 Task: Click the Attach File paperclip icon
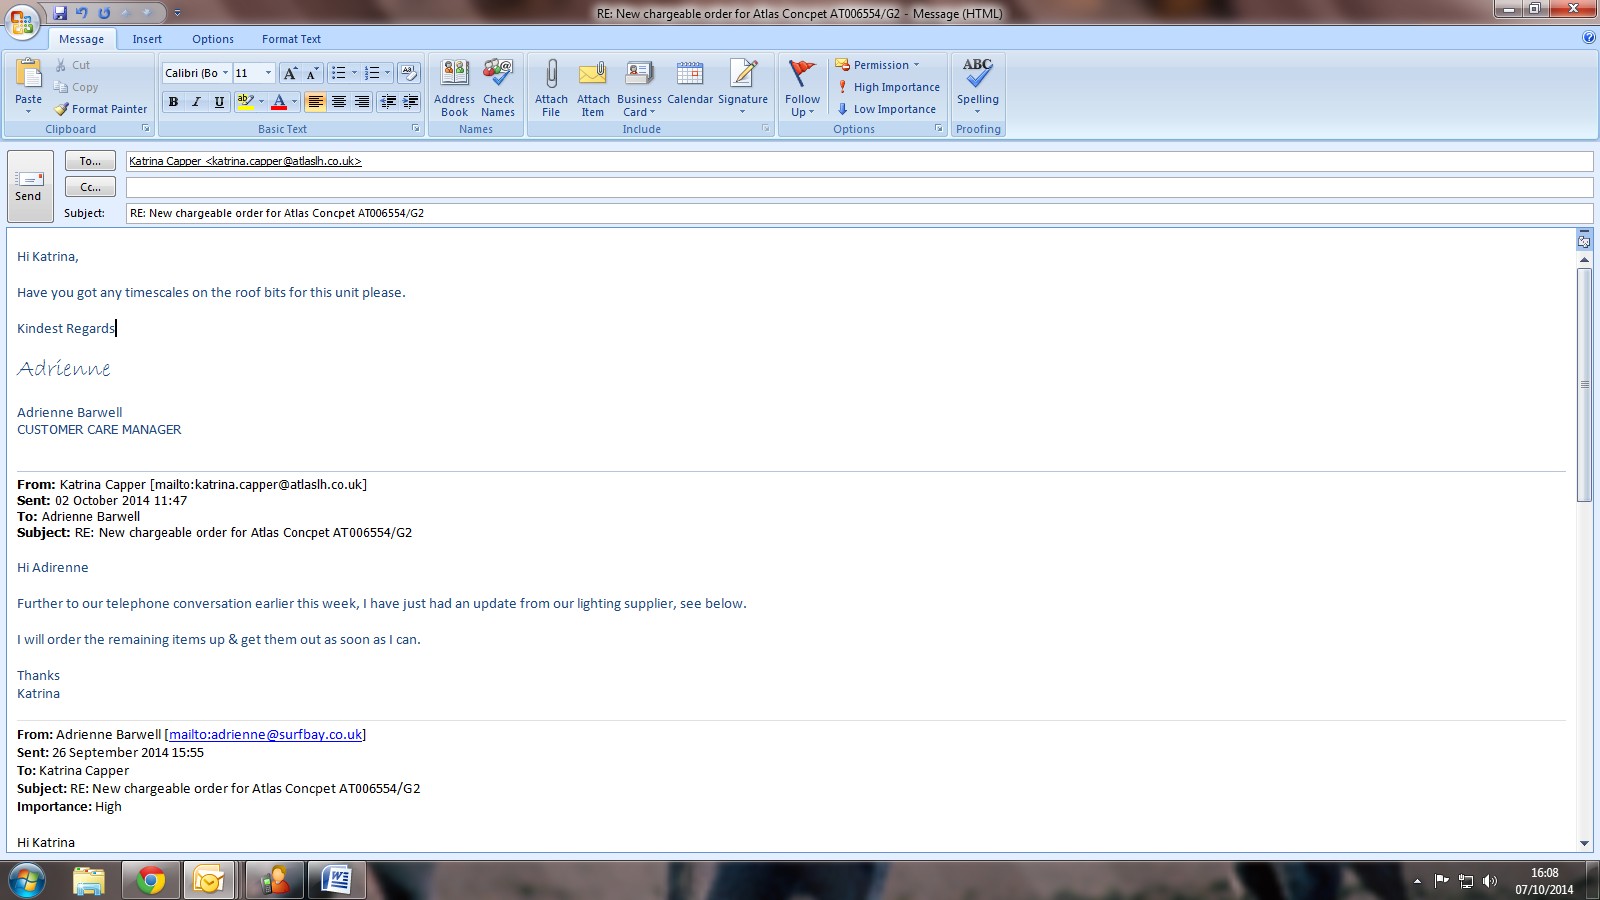click(x=551, y=74)
